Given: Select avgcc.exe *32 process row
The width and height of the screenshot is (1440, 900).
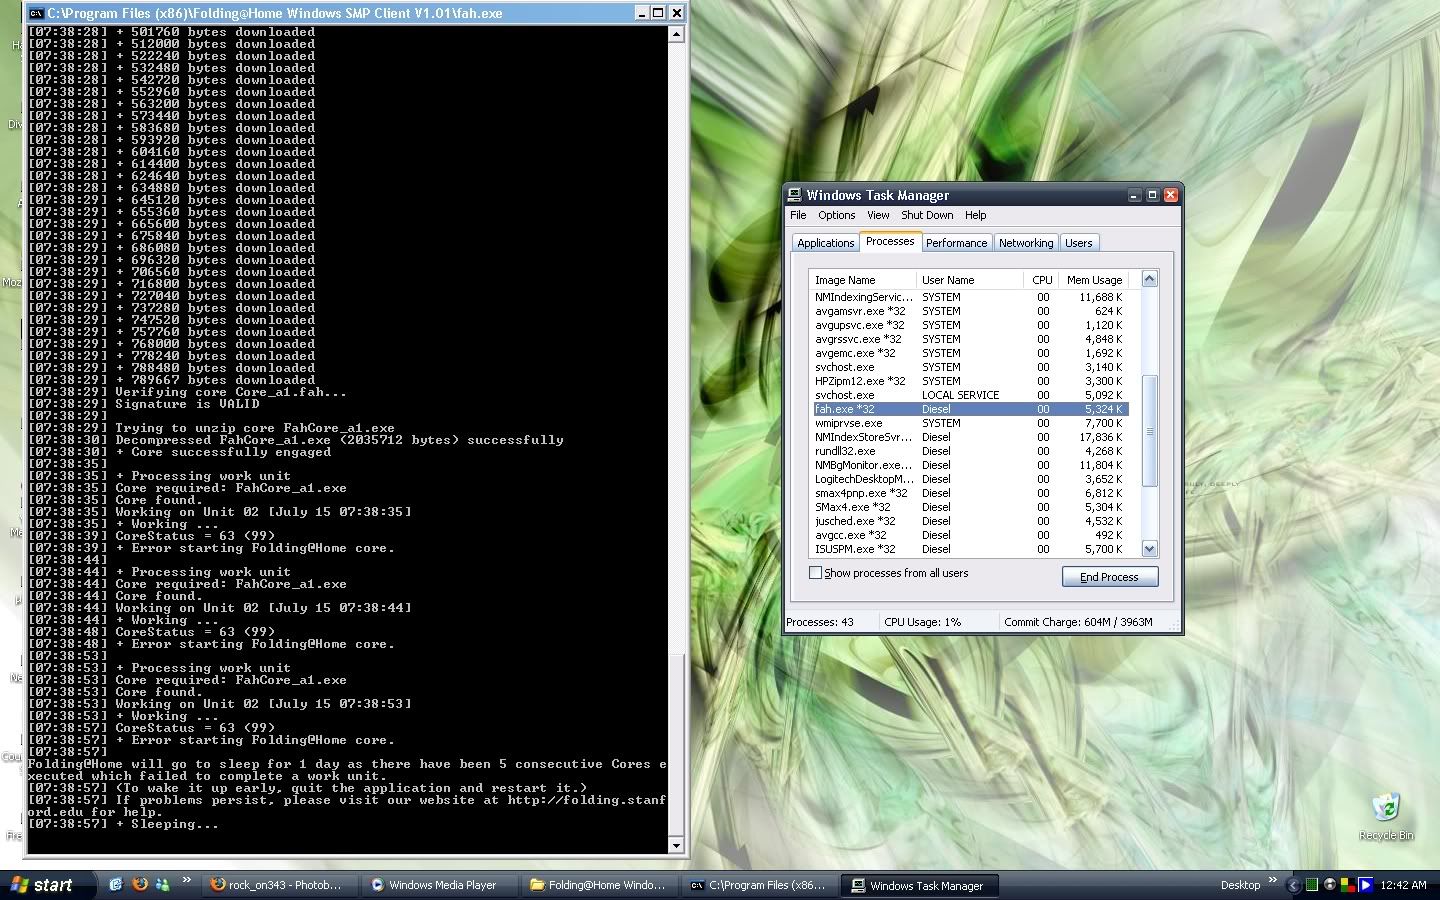Looking at the screenshot, I should [x=970, y=535].
